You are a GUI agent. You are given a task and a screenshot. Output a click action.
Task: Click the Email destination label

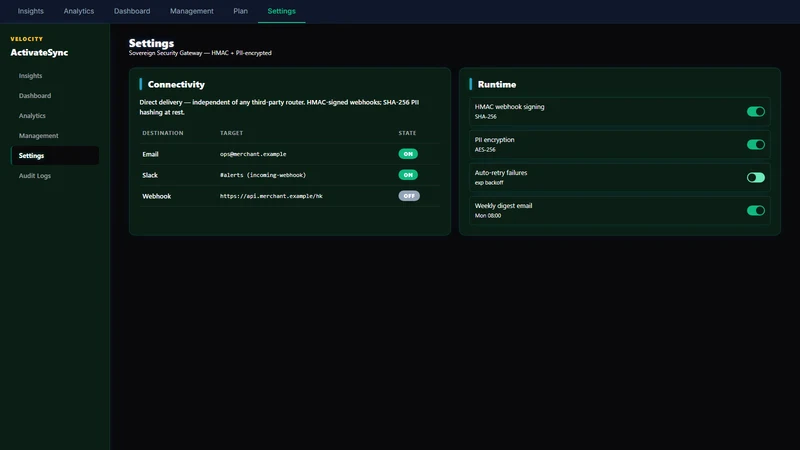[151, 154]
